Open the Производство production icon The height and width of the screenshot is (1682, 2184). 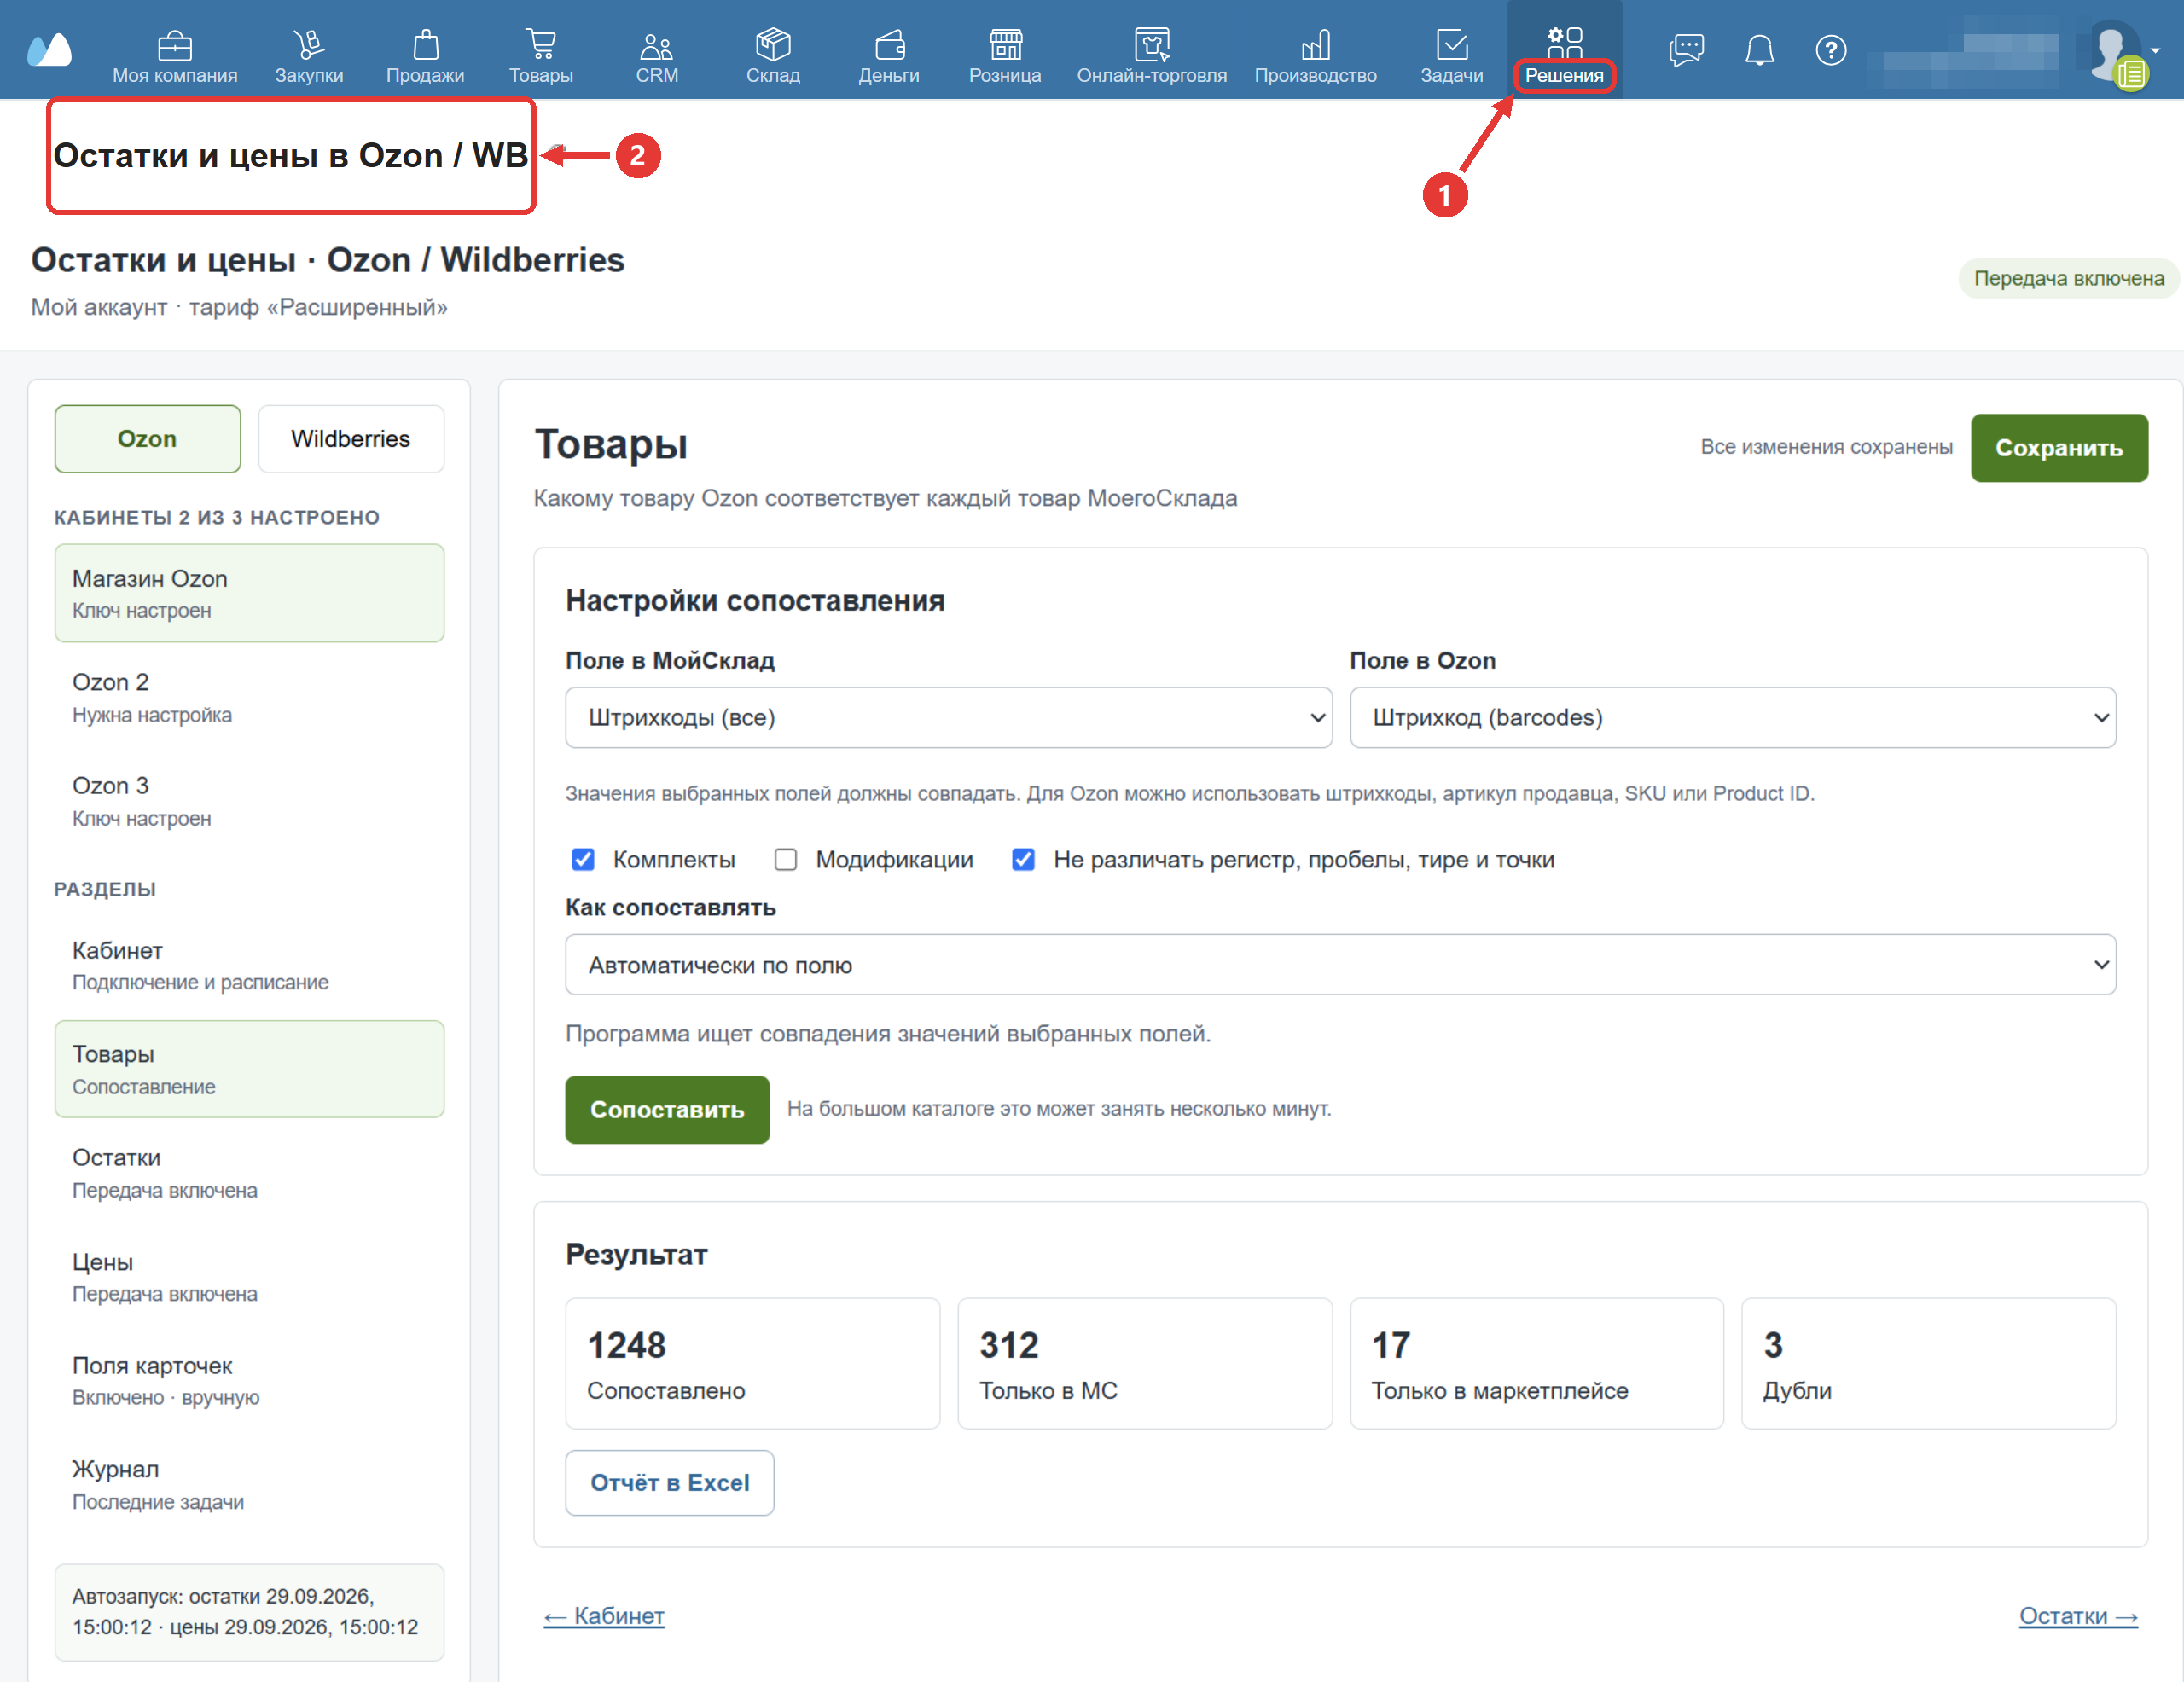point(1315,45)
